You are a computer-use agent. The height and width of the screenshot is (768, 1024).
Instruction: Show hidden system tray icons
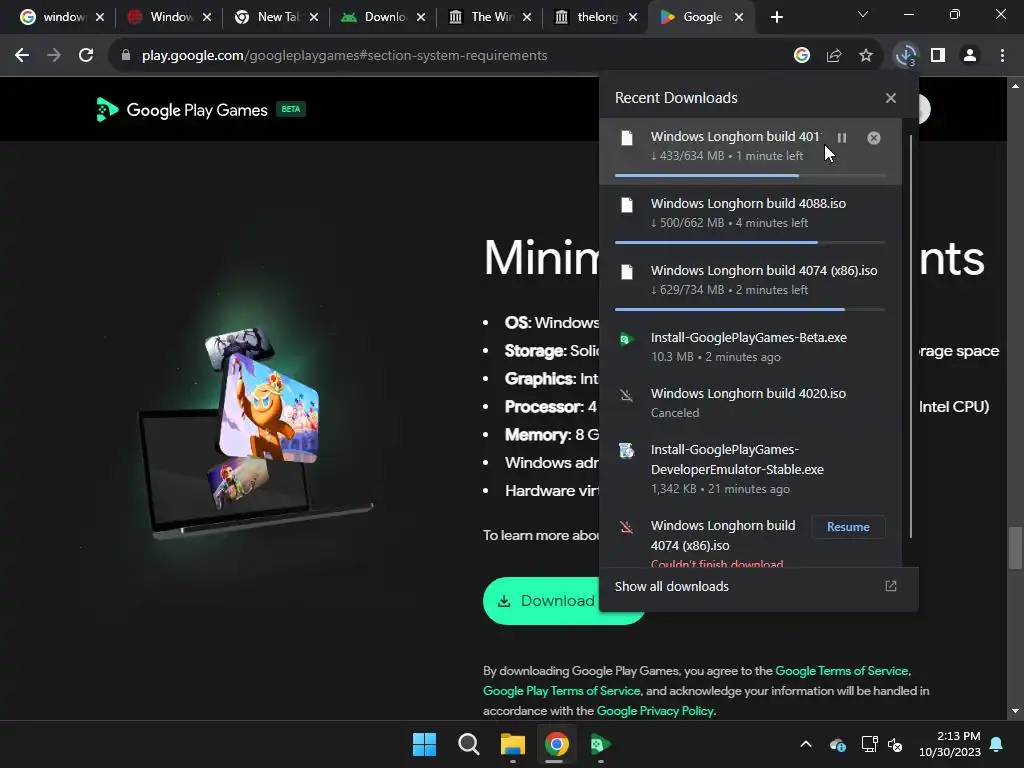806,744
